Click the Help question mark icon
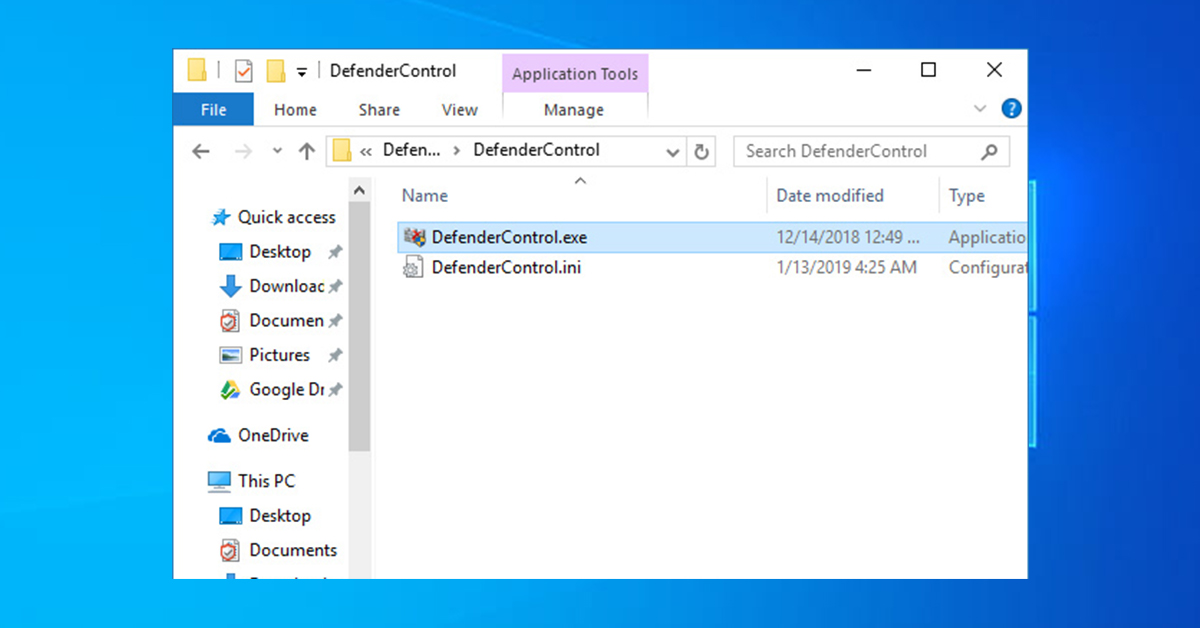Image resolution: width=1200 pixels, height=628 pixels. point(1011,109)
